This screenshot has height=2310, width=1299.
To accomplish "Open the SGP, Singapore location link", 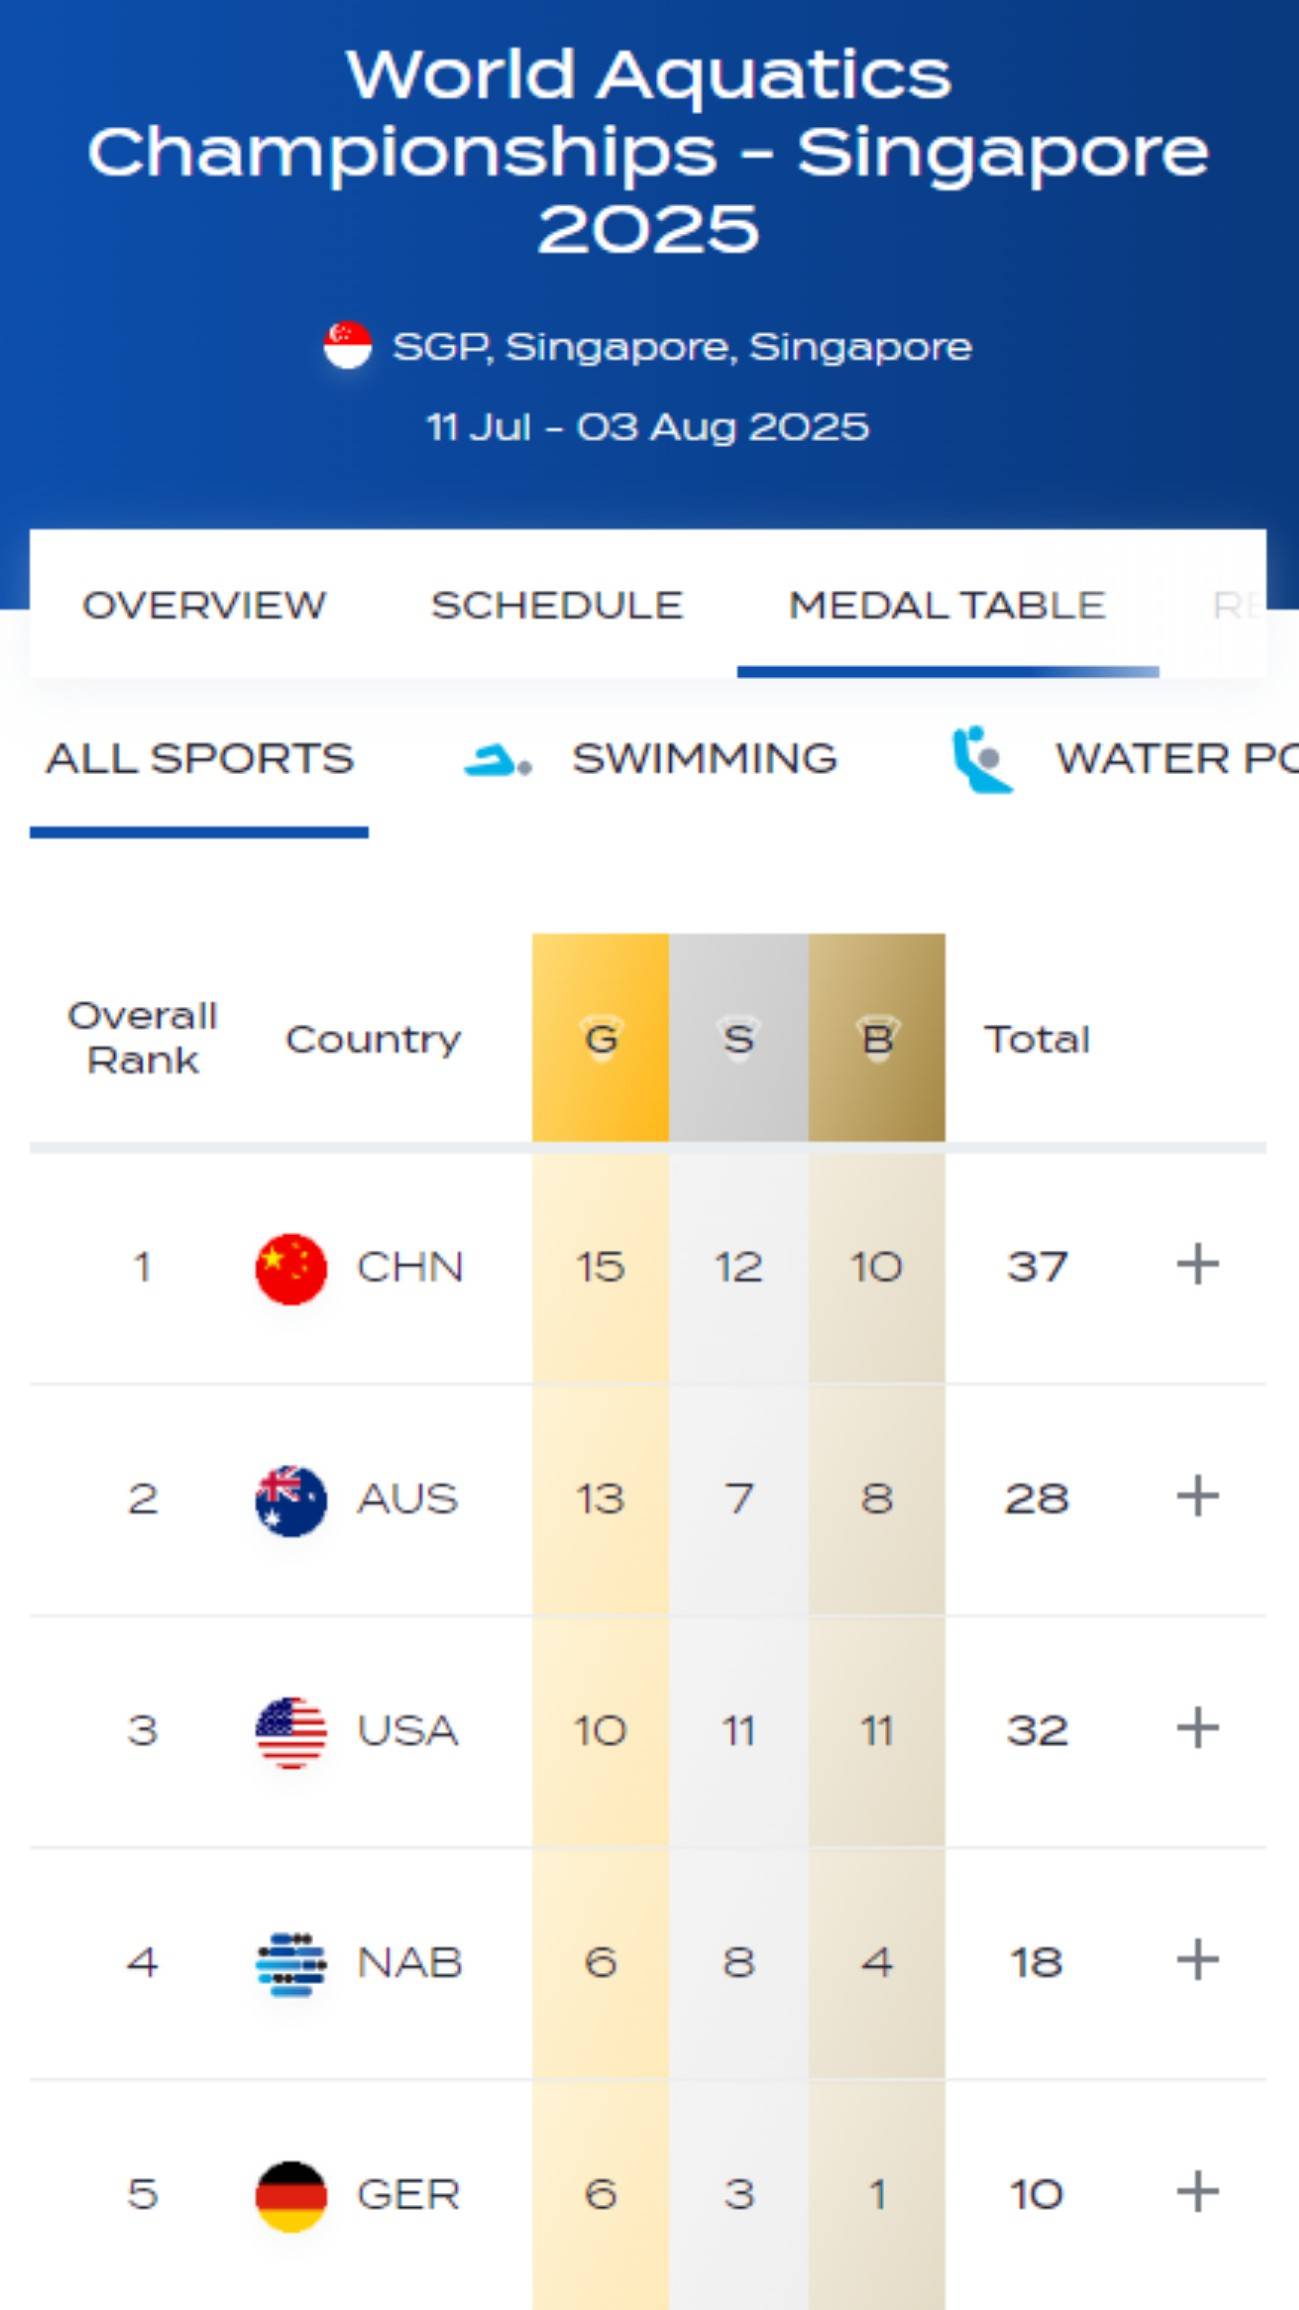I will [x=682, y=347].
